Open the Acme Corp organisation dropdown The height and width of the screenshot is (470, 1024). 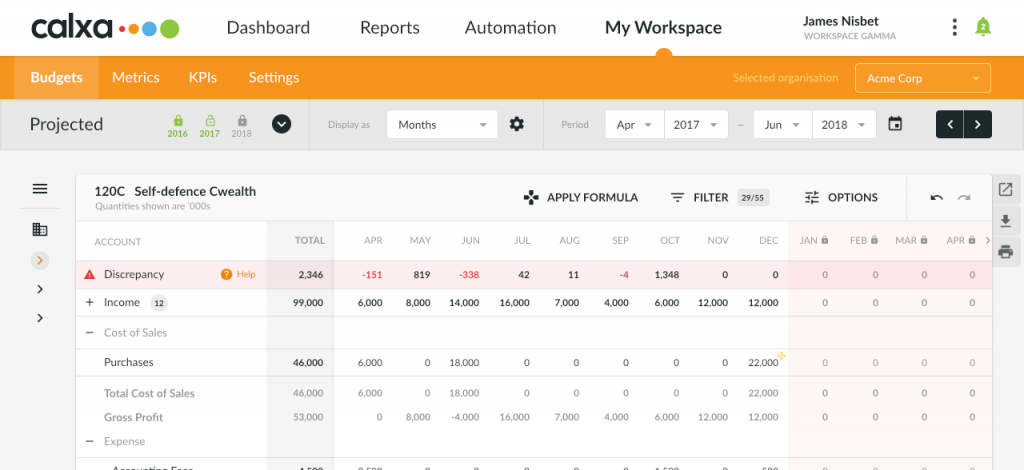(x=922, y=78)
